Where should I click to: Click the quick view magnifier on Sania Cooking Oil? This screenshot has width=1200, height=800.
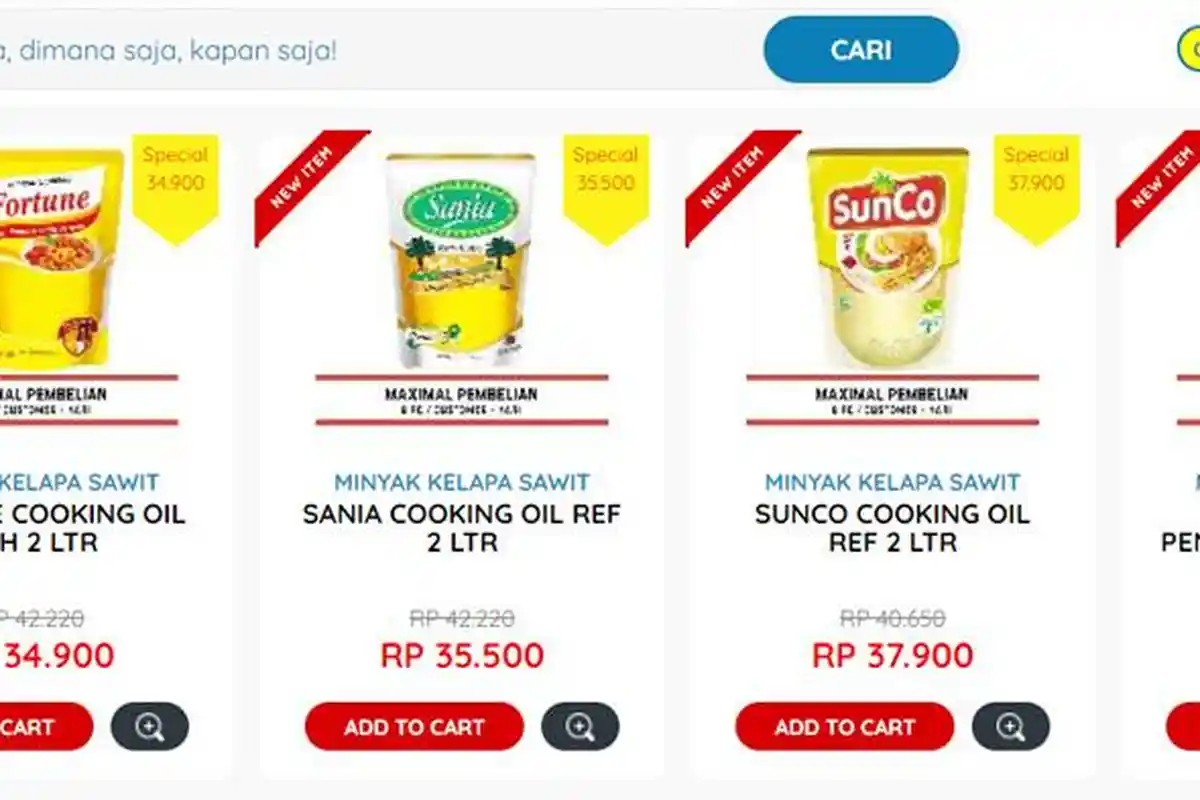578,727
